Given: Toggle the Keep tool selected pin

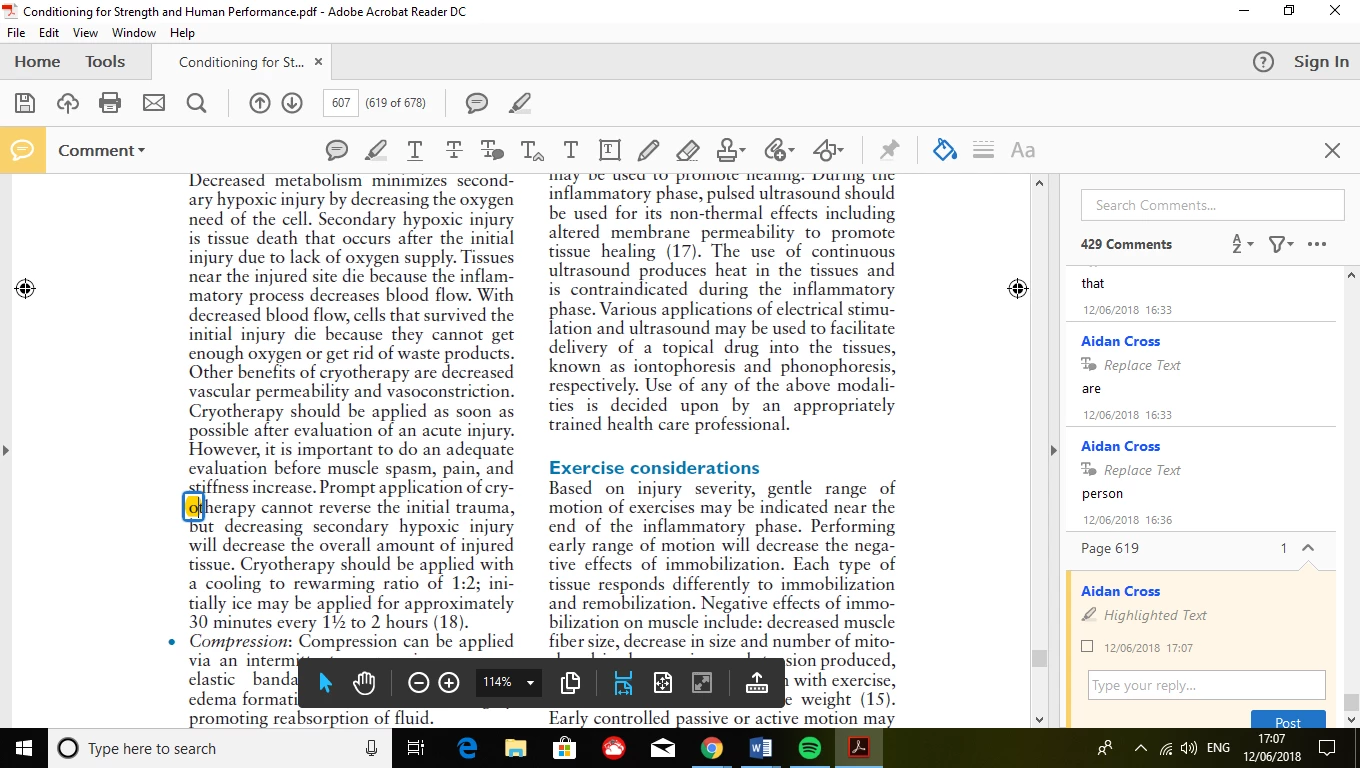Looking at the screenshot, I should coord(889,150).
